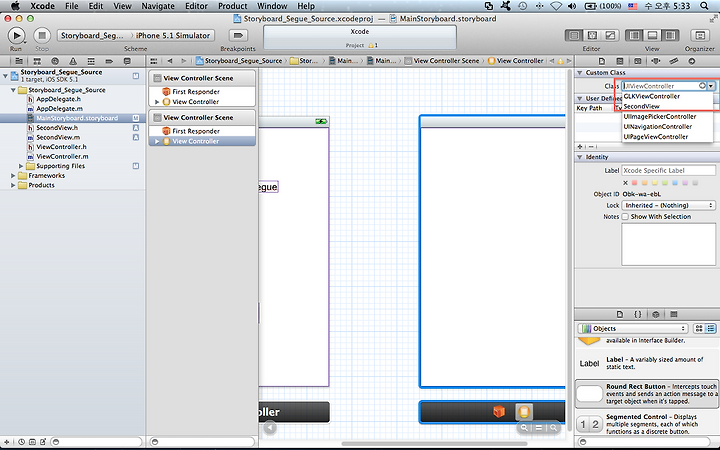Image resolution: width=720 pixels, height=450 pixels.
Task: Go back in editor history
Action: coord(170,61)
